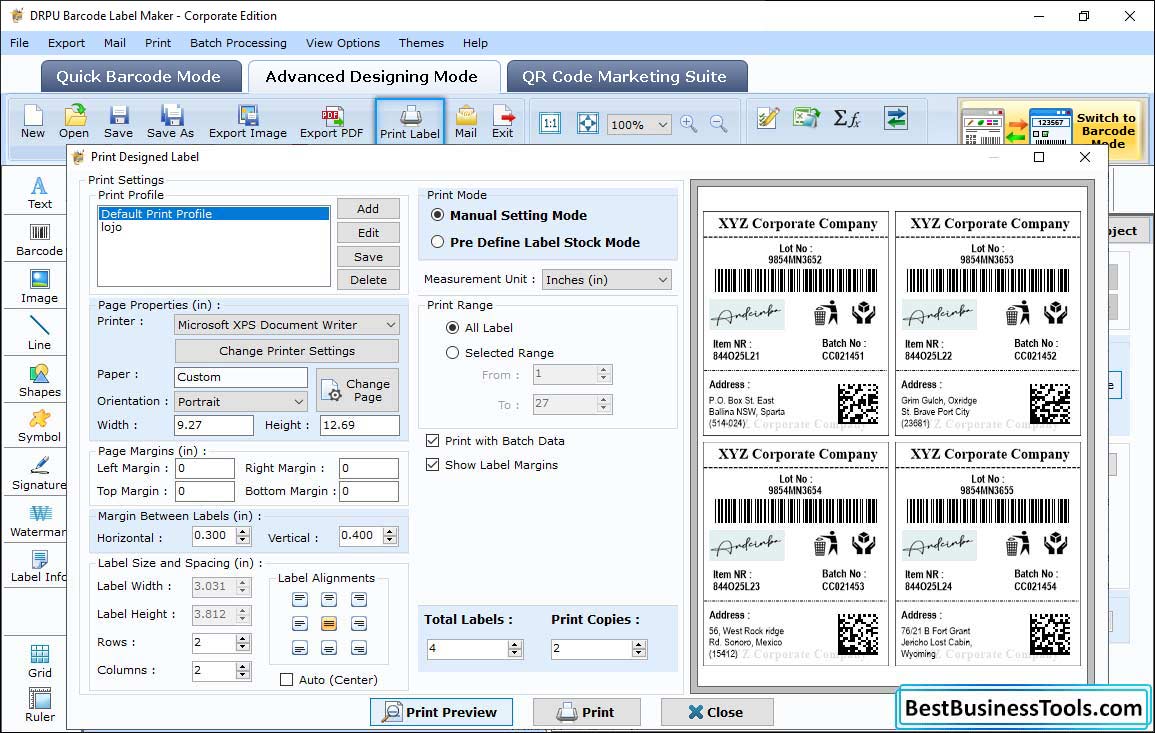Click the Print Preview button
Screen dimensions: 1155x733
pos(441,712)
